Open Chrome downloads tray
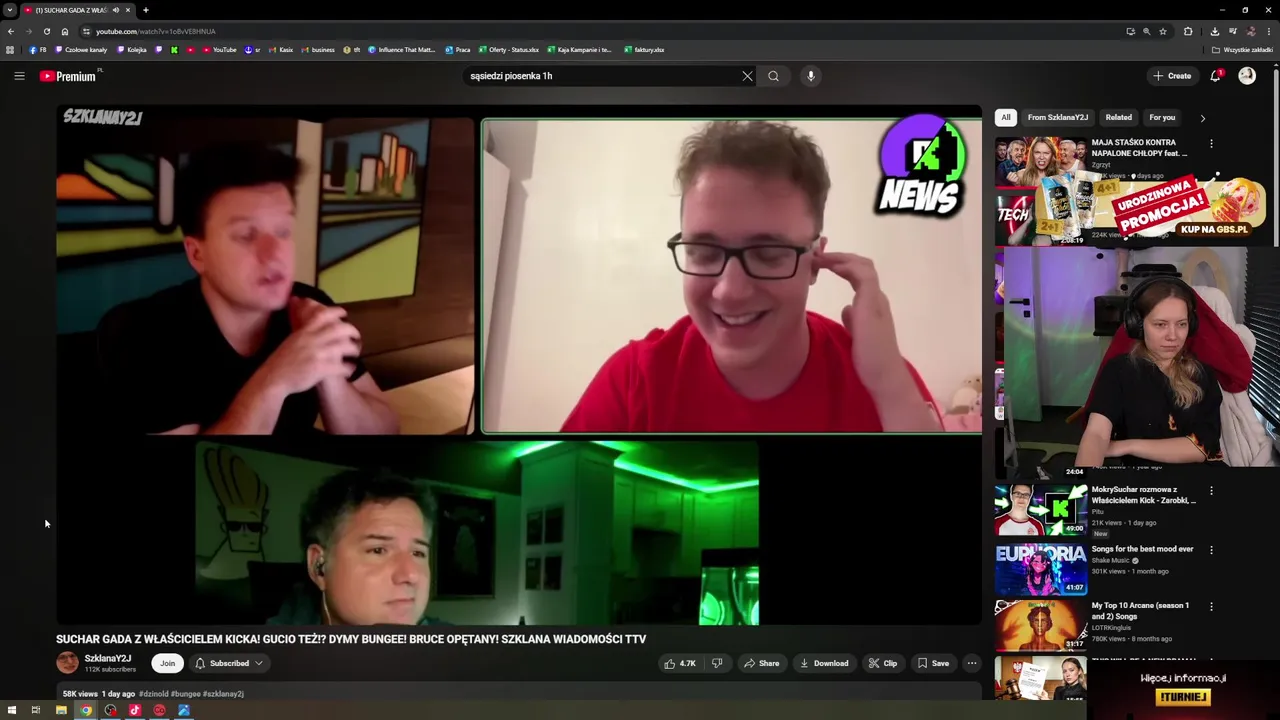Image resolution: width=1280 pixels, height=720 pixels. [1214, 31]
